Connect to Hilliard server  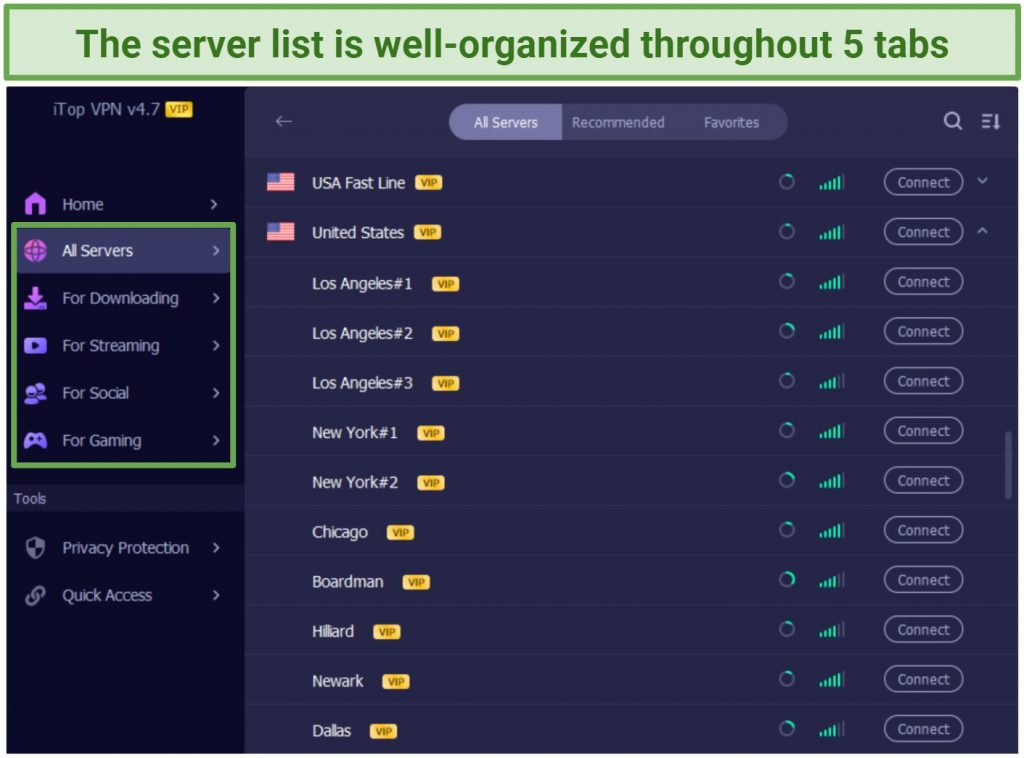(x=923, y=629)
